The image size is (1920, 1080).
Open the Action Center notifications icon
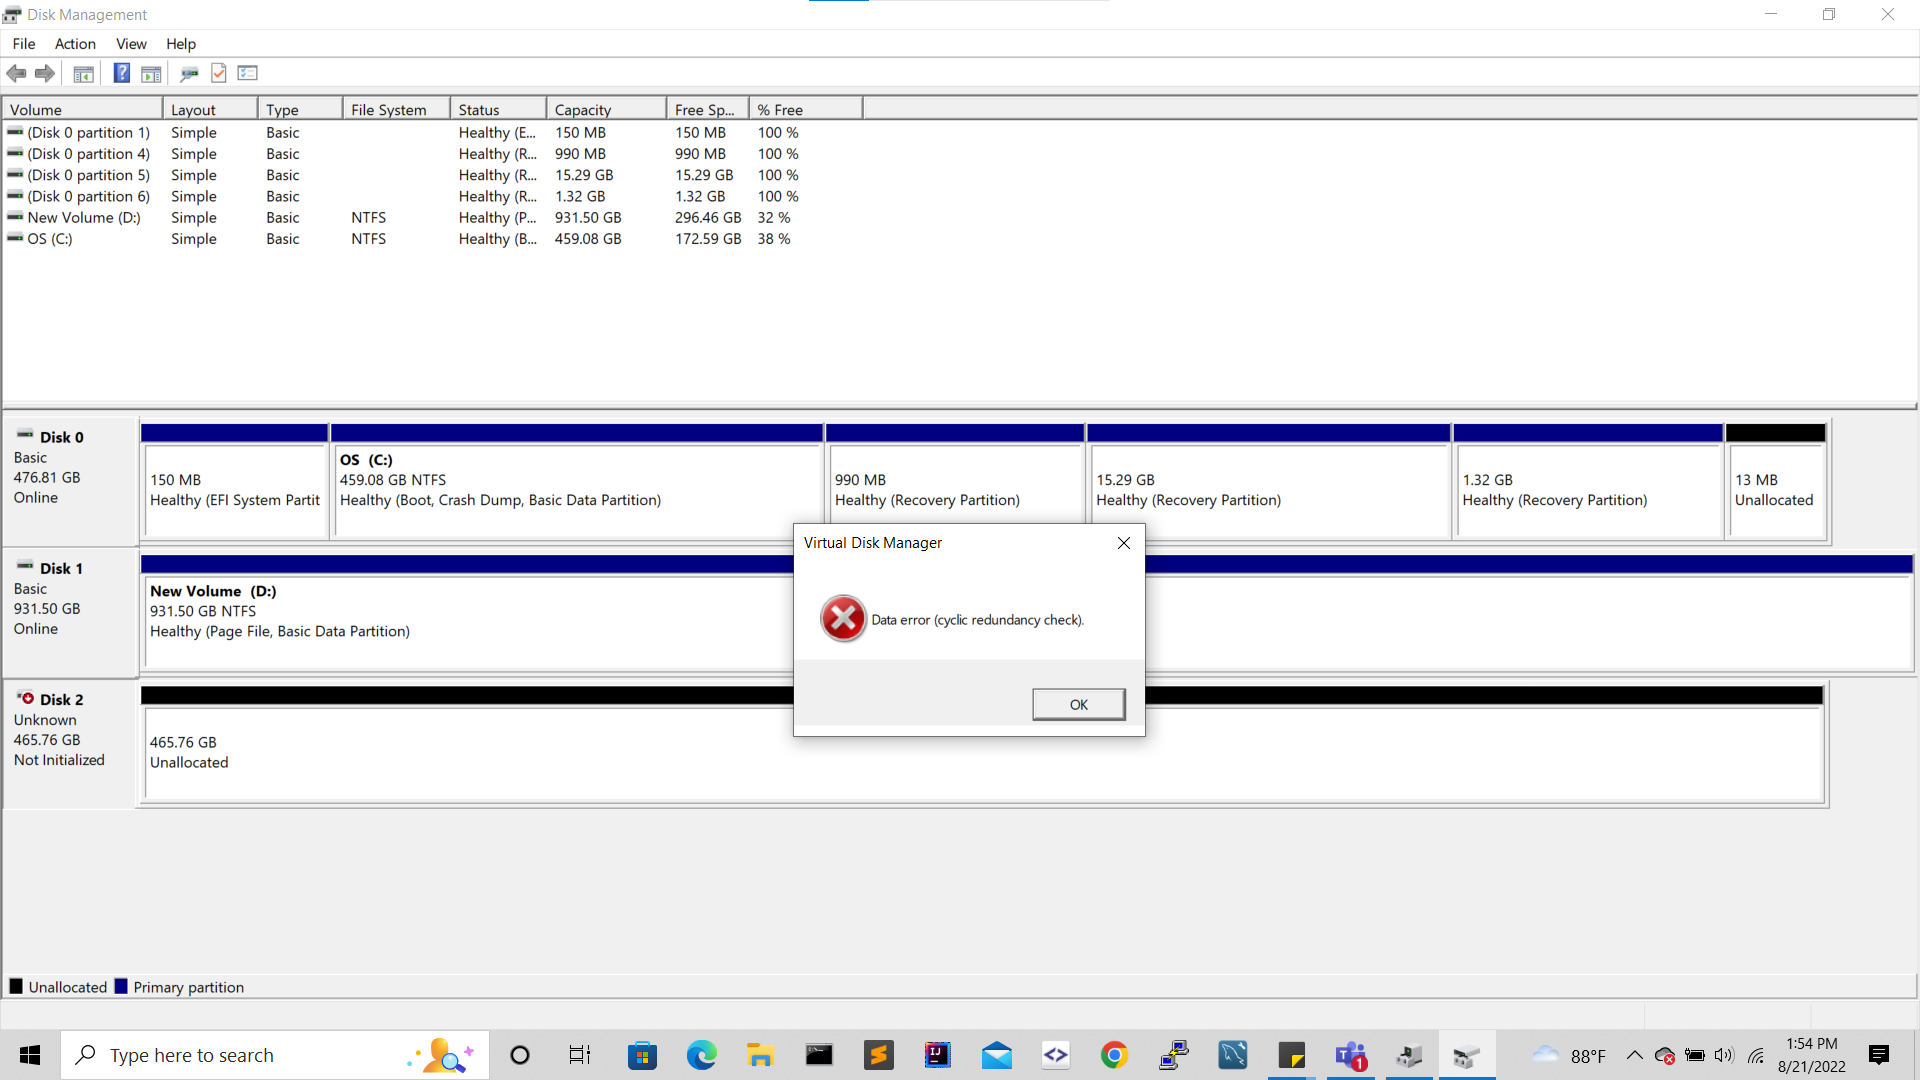pyautogui.click(x=1879, y=1055)
